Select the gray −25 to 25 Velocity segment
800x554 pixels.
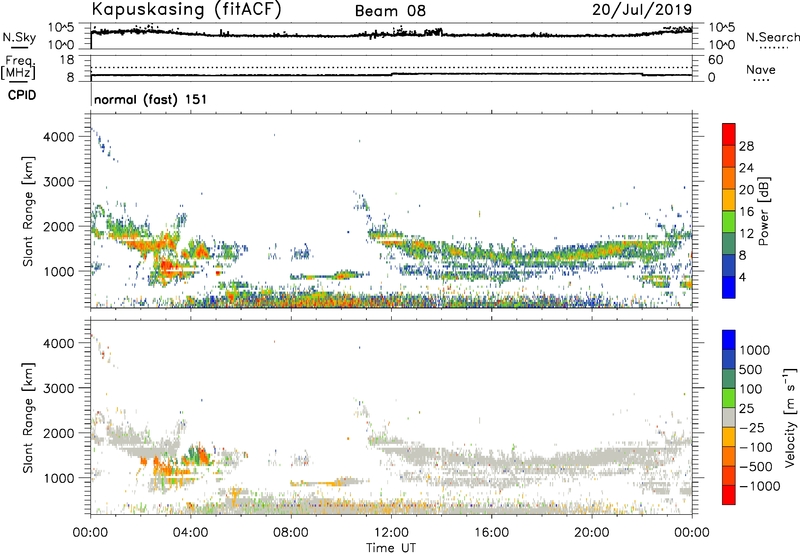pos(729,417)
